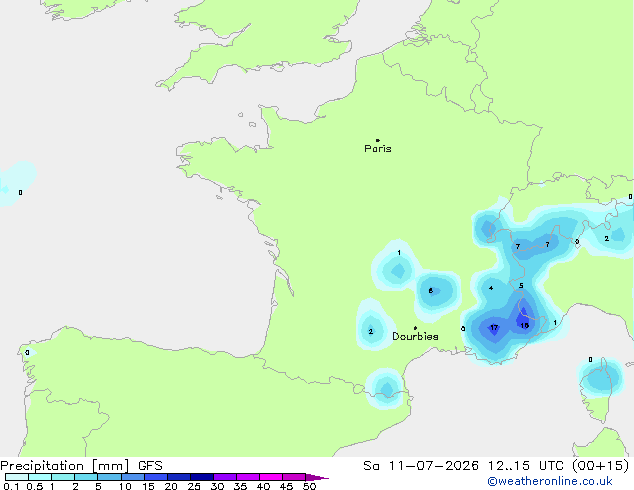Click the Dourbies location label
Screen dimensions: 634x490
coord(415,336)
